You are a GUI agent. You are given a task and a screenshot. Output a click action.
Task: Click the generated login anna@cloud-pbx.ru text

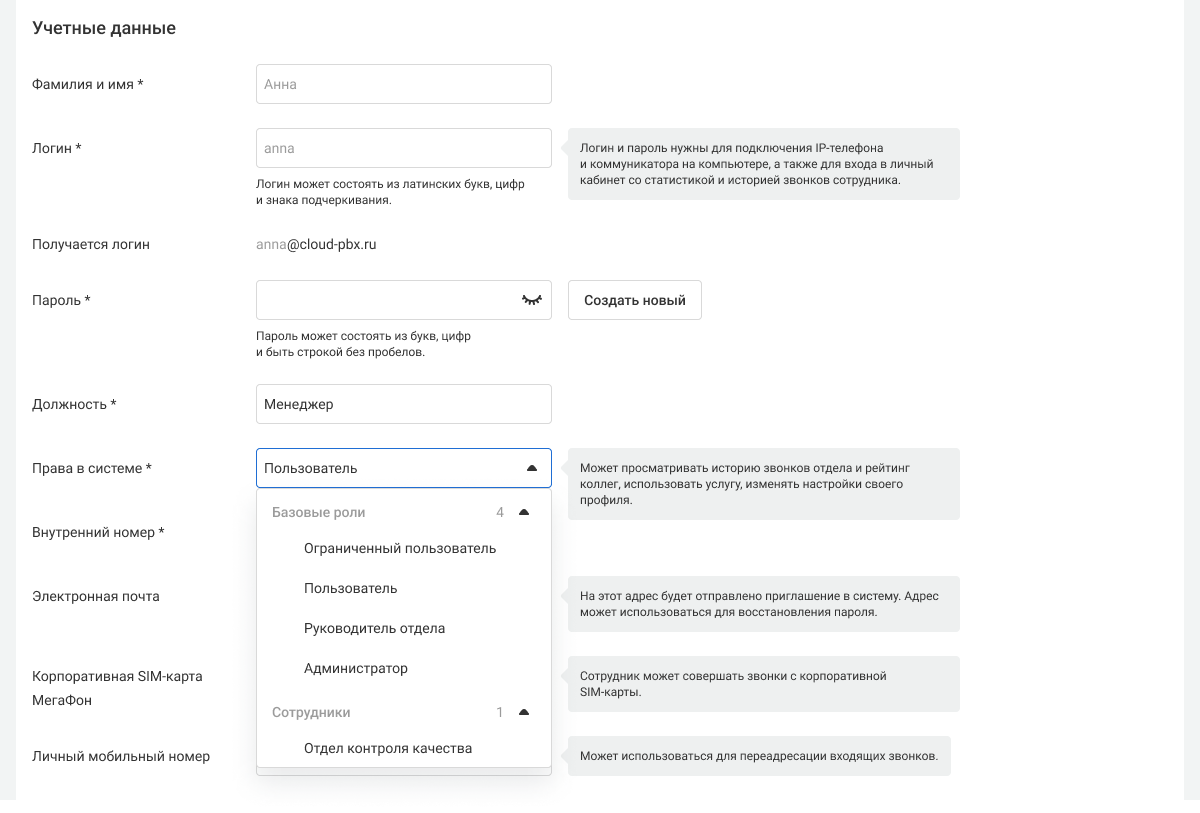click(x=316, y=244)
